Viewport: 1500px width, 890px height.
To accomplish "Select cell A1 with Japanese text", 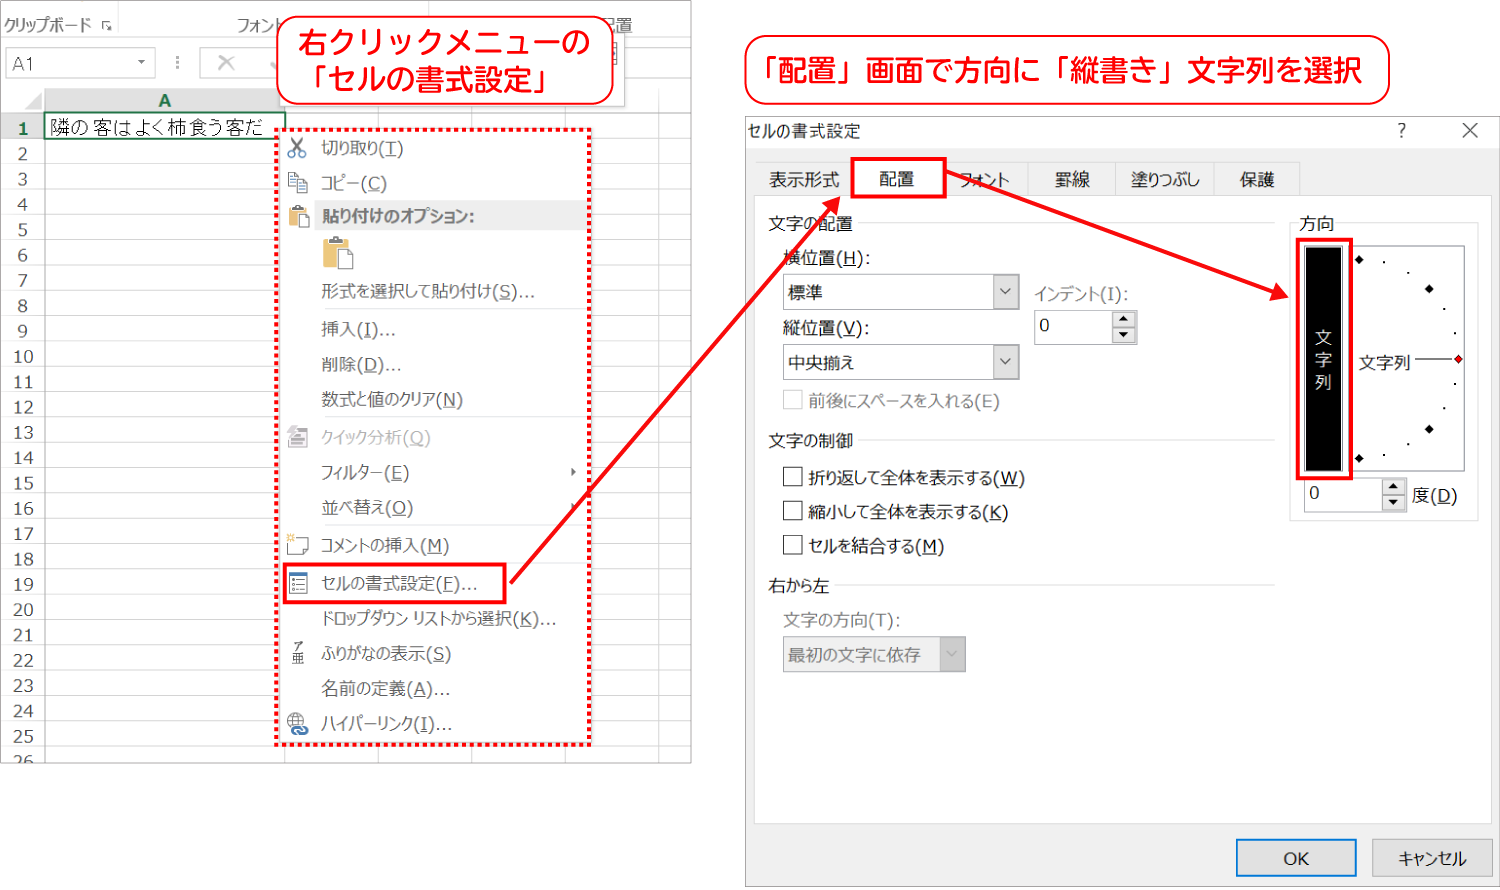I will pyautogui.click(x=165, y=127).
